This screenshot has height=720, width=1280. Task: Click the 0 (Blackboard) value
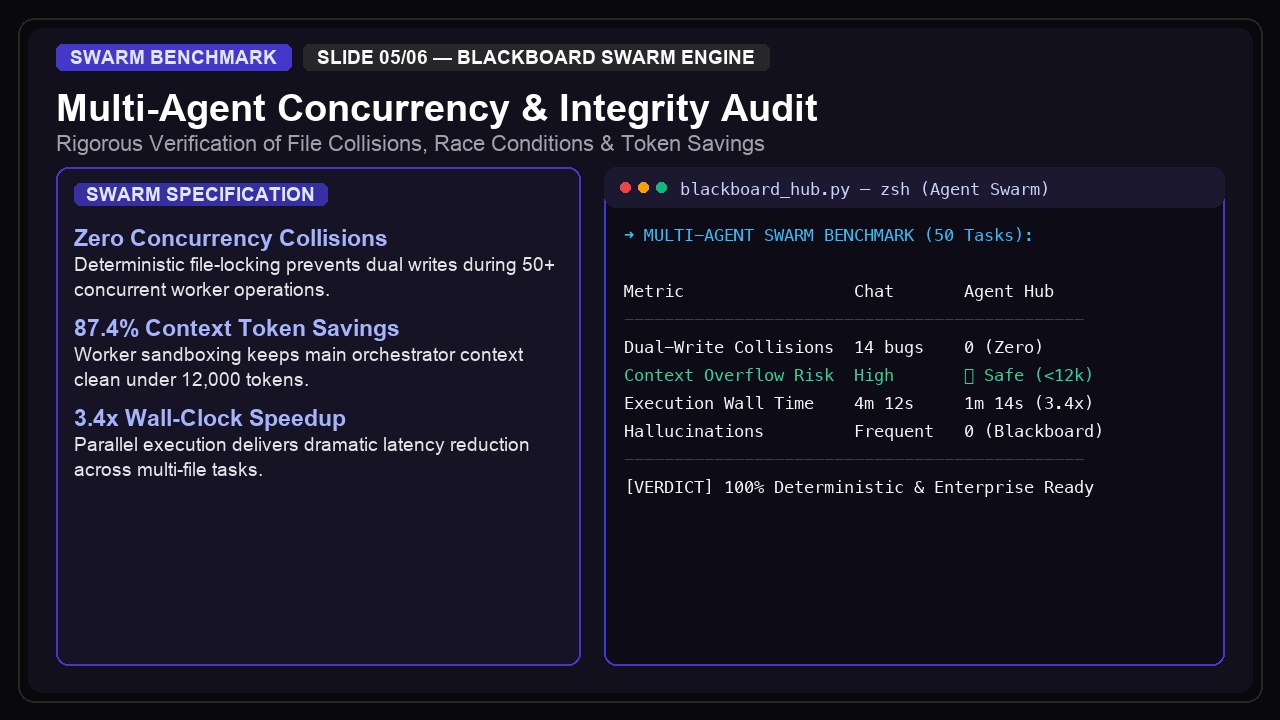1034,431
